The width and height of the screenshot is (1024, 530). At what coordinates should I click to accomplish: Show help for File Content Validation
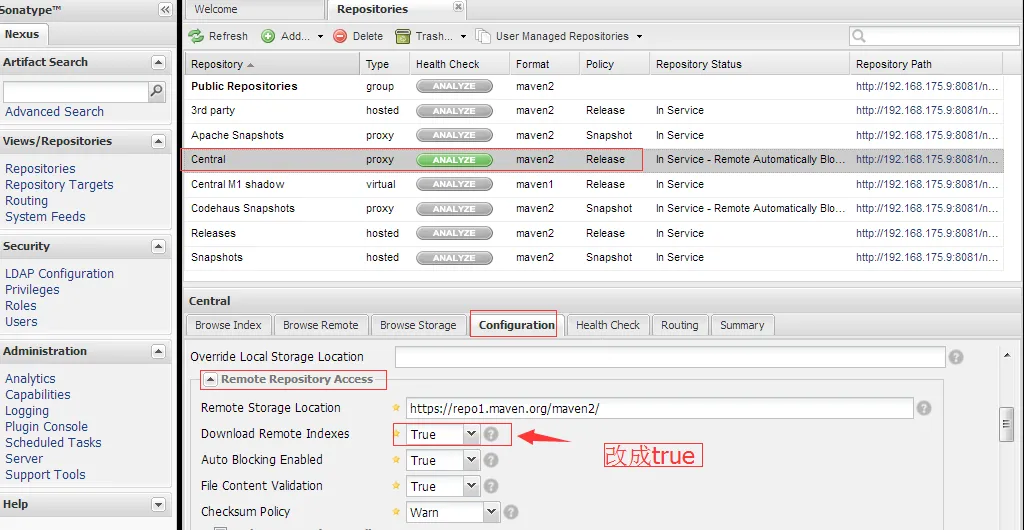tap(491, 486)
